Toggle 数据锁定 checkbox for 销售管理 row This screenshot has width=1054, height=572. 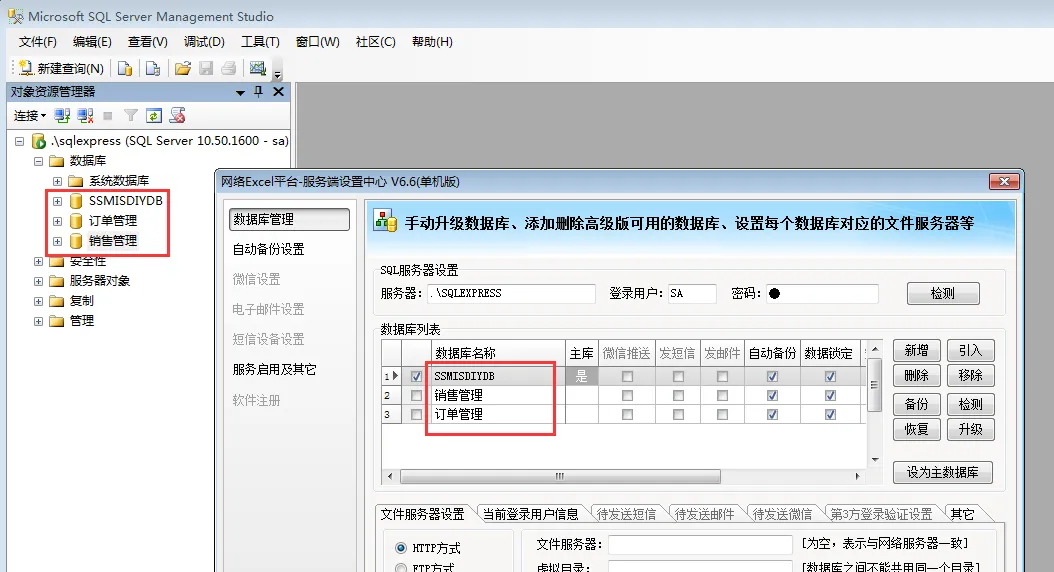(x=830, y=396)
